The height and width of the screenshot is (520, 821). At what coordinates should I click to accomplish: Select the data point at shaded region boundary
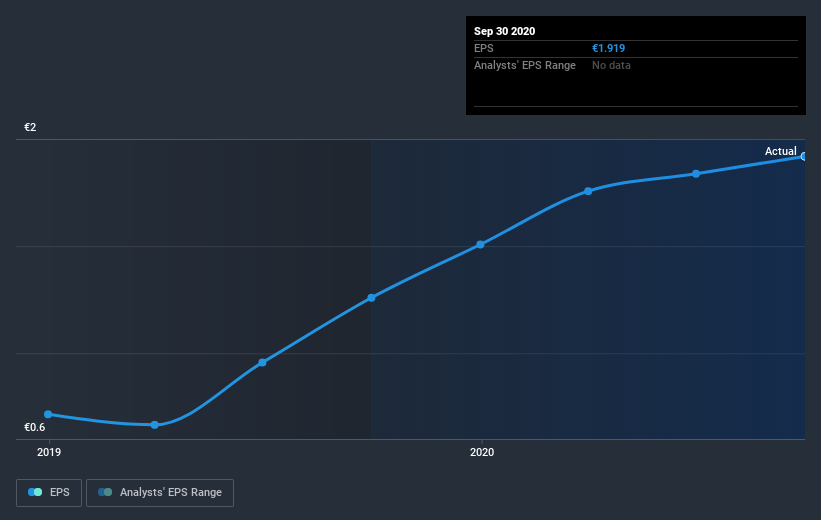(x=371, y=298)
